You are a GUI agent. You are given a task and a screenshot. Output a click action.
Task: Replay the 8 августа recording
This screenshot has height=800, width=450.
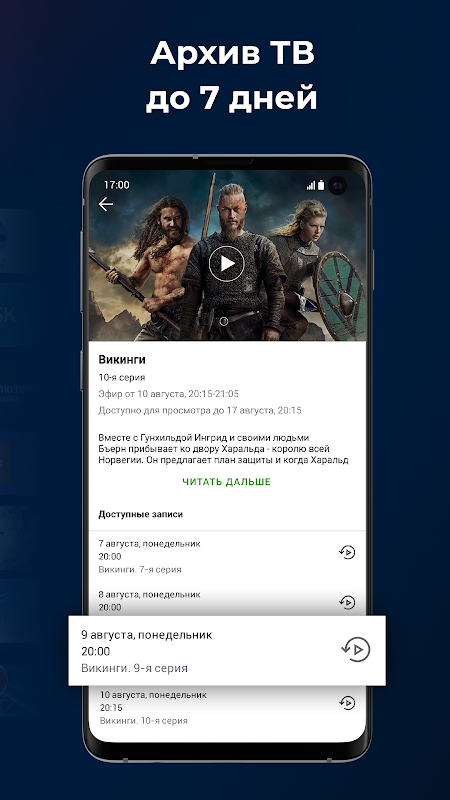pos(347,603)
